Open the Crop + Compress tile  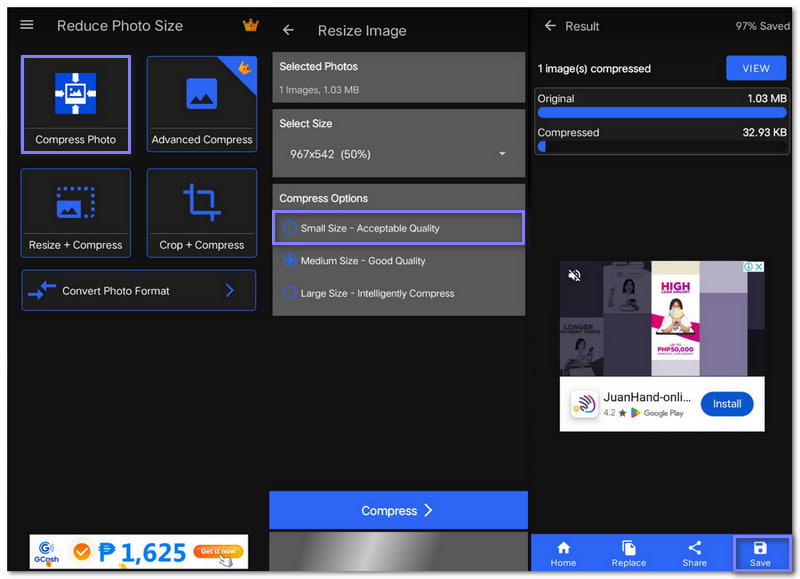click(202, 213)
